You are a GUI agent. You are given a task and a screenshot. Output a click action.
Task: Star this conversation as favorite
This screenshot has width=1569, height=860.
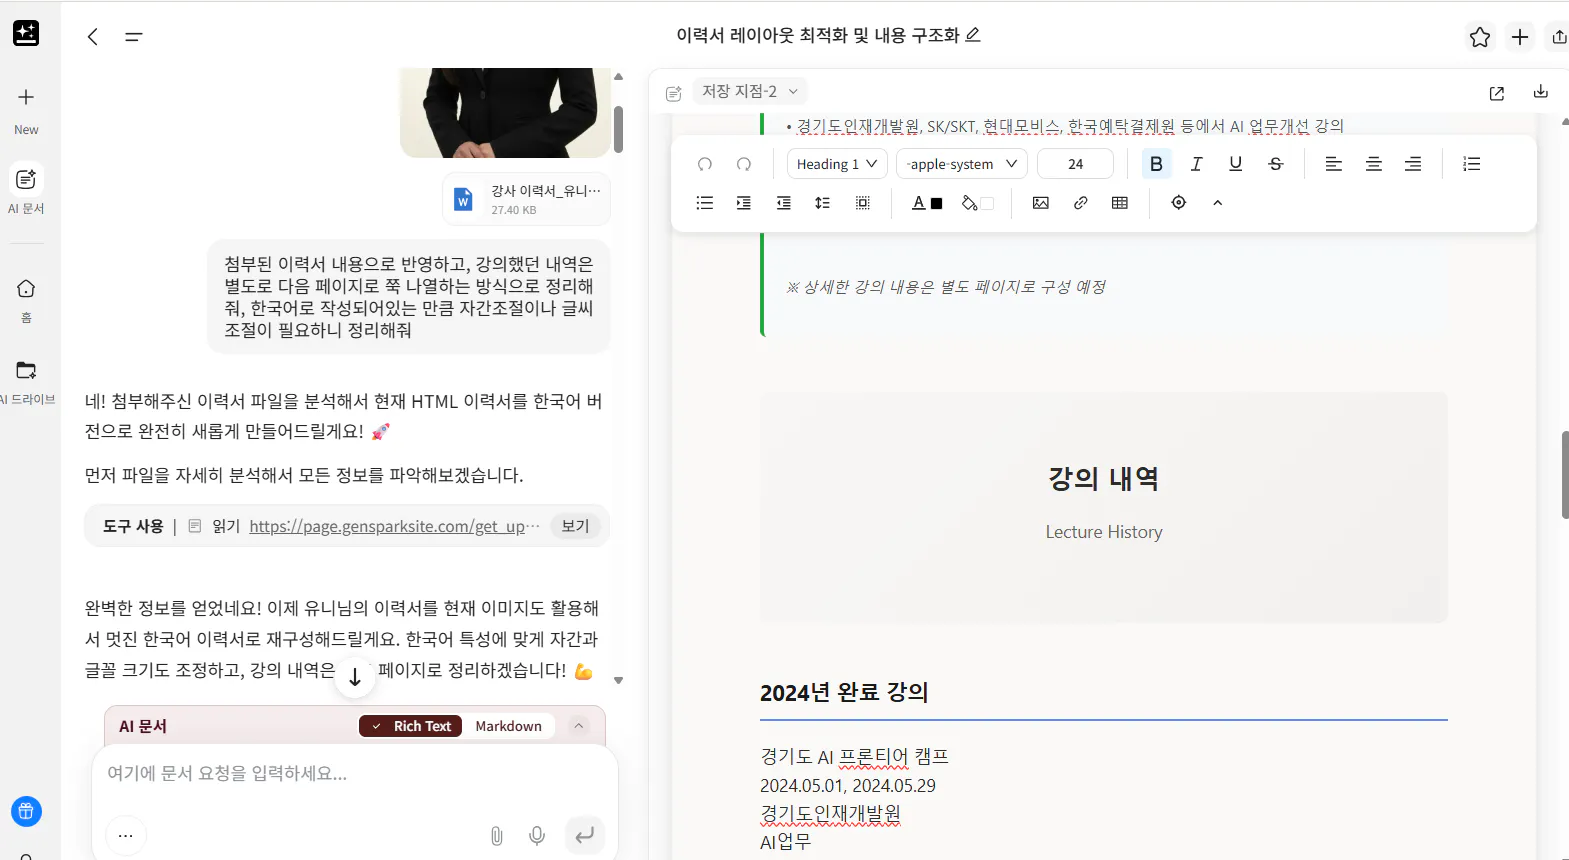1480,37
